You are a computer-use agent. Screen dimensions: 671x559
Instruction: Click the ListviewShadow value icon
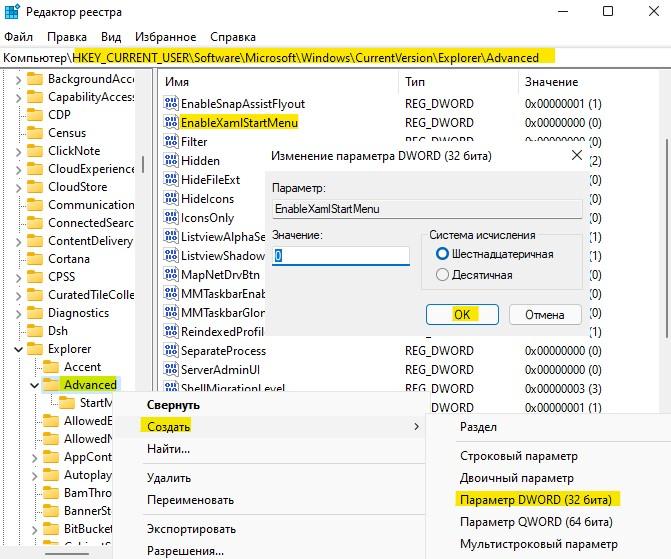pyautogui.click(x=171, y=256)
